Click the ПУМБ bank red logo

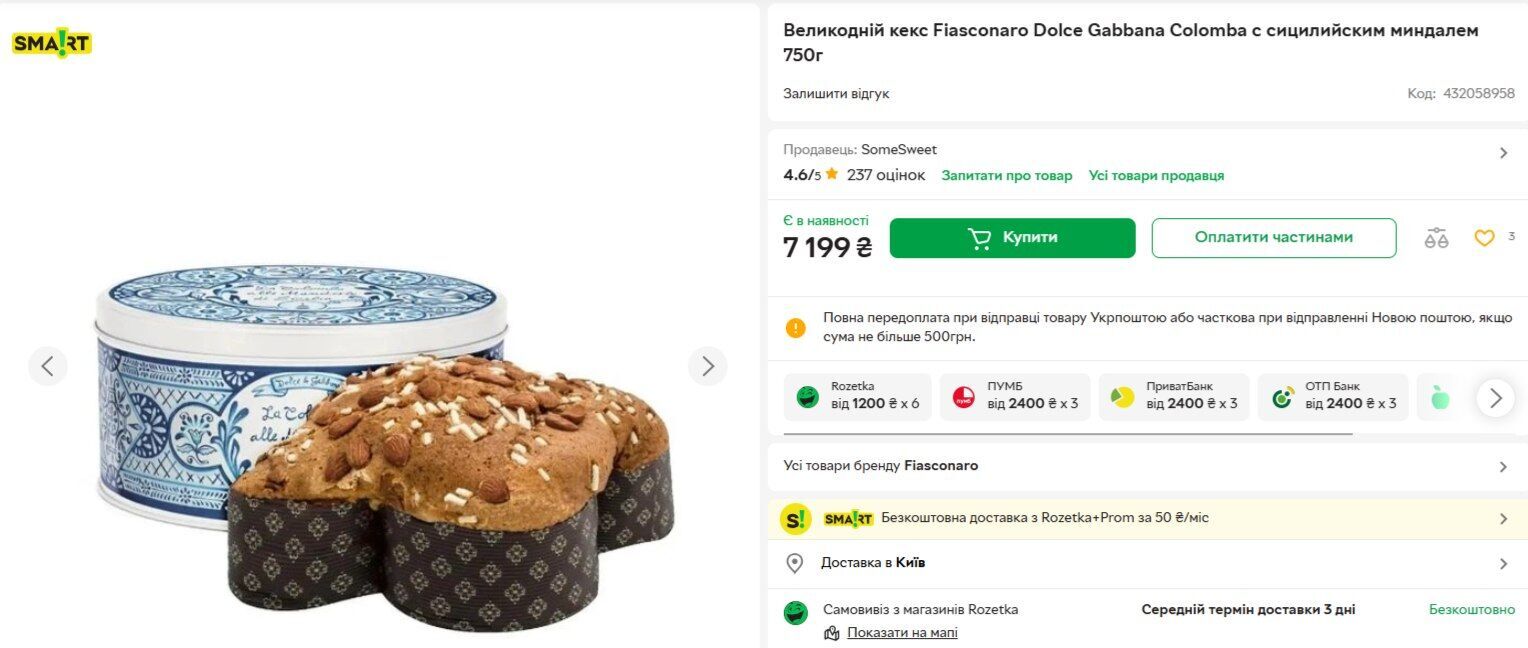click(x=963, y=397)
